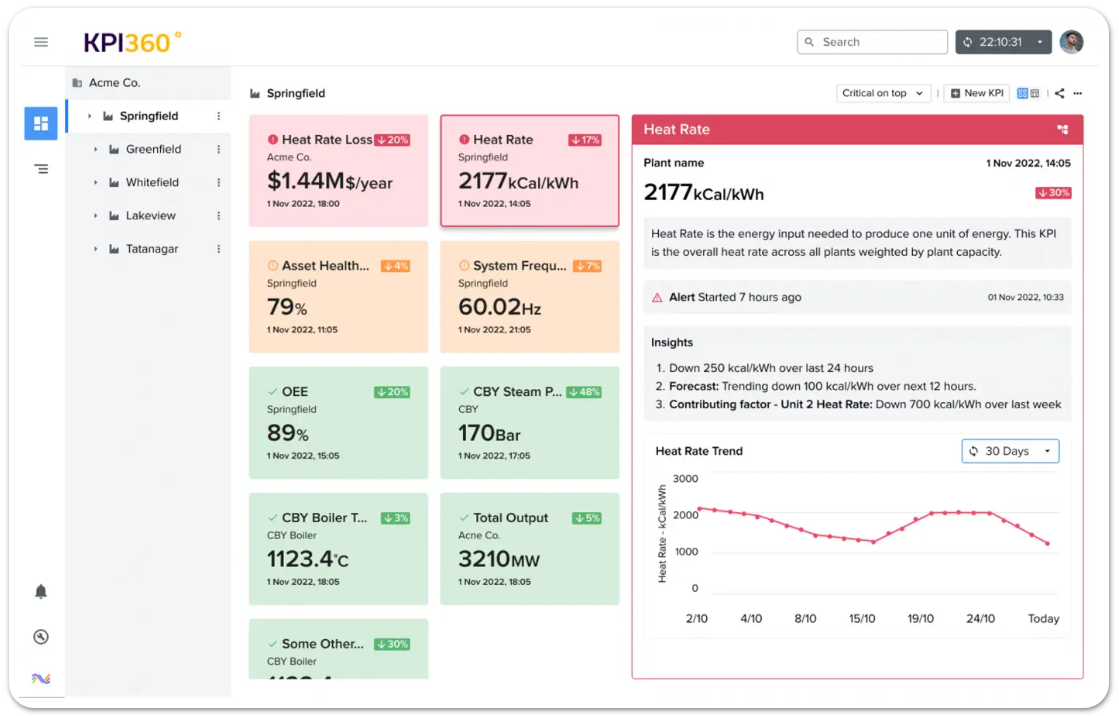Click the colorful wave icon at sidebar bottom
The width and height of the screenshot is (1119, 716).
[x=40, y=678]
